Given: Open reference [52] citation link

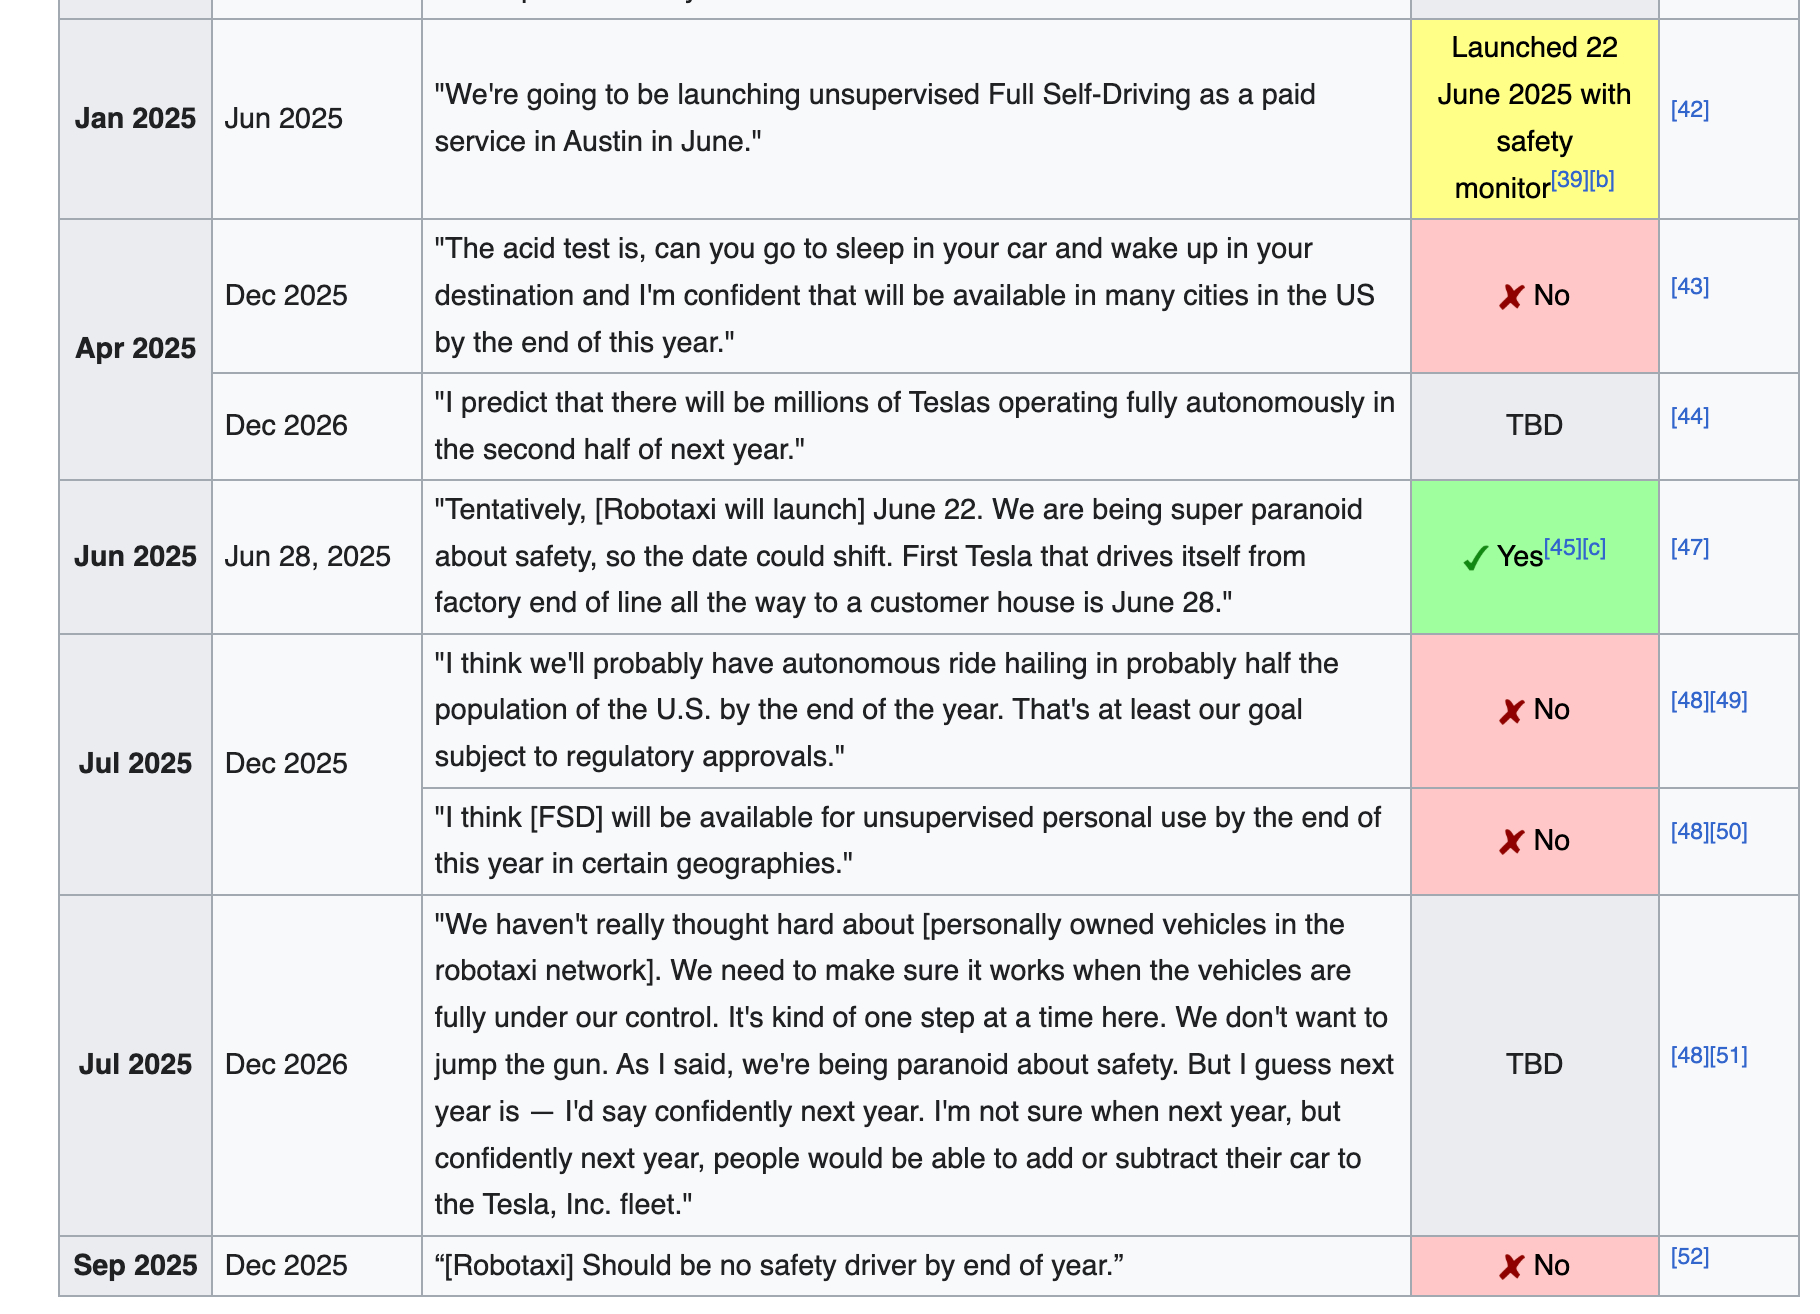Looking at the screenshot, I should click(x=1689, y=1256).
